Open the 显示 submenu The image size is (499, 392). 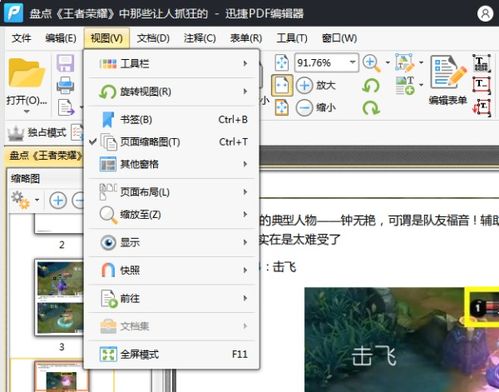click(172, 242)
